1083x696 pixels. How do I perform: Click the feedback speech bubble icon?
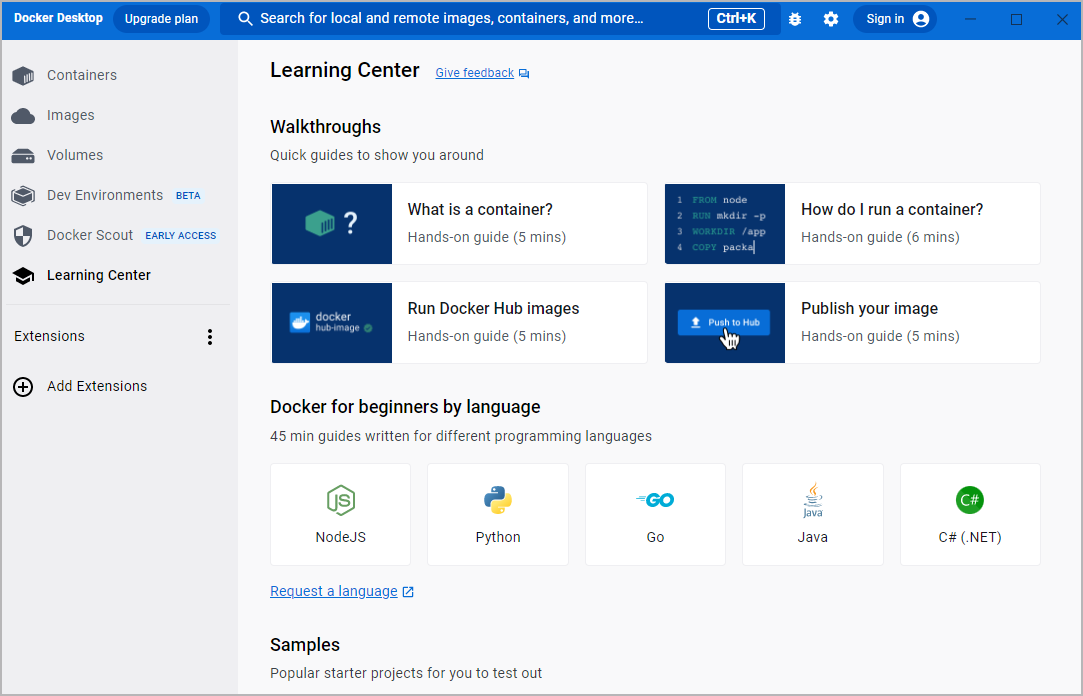point(524,74)
